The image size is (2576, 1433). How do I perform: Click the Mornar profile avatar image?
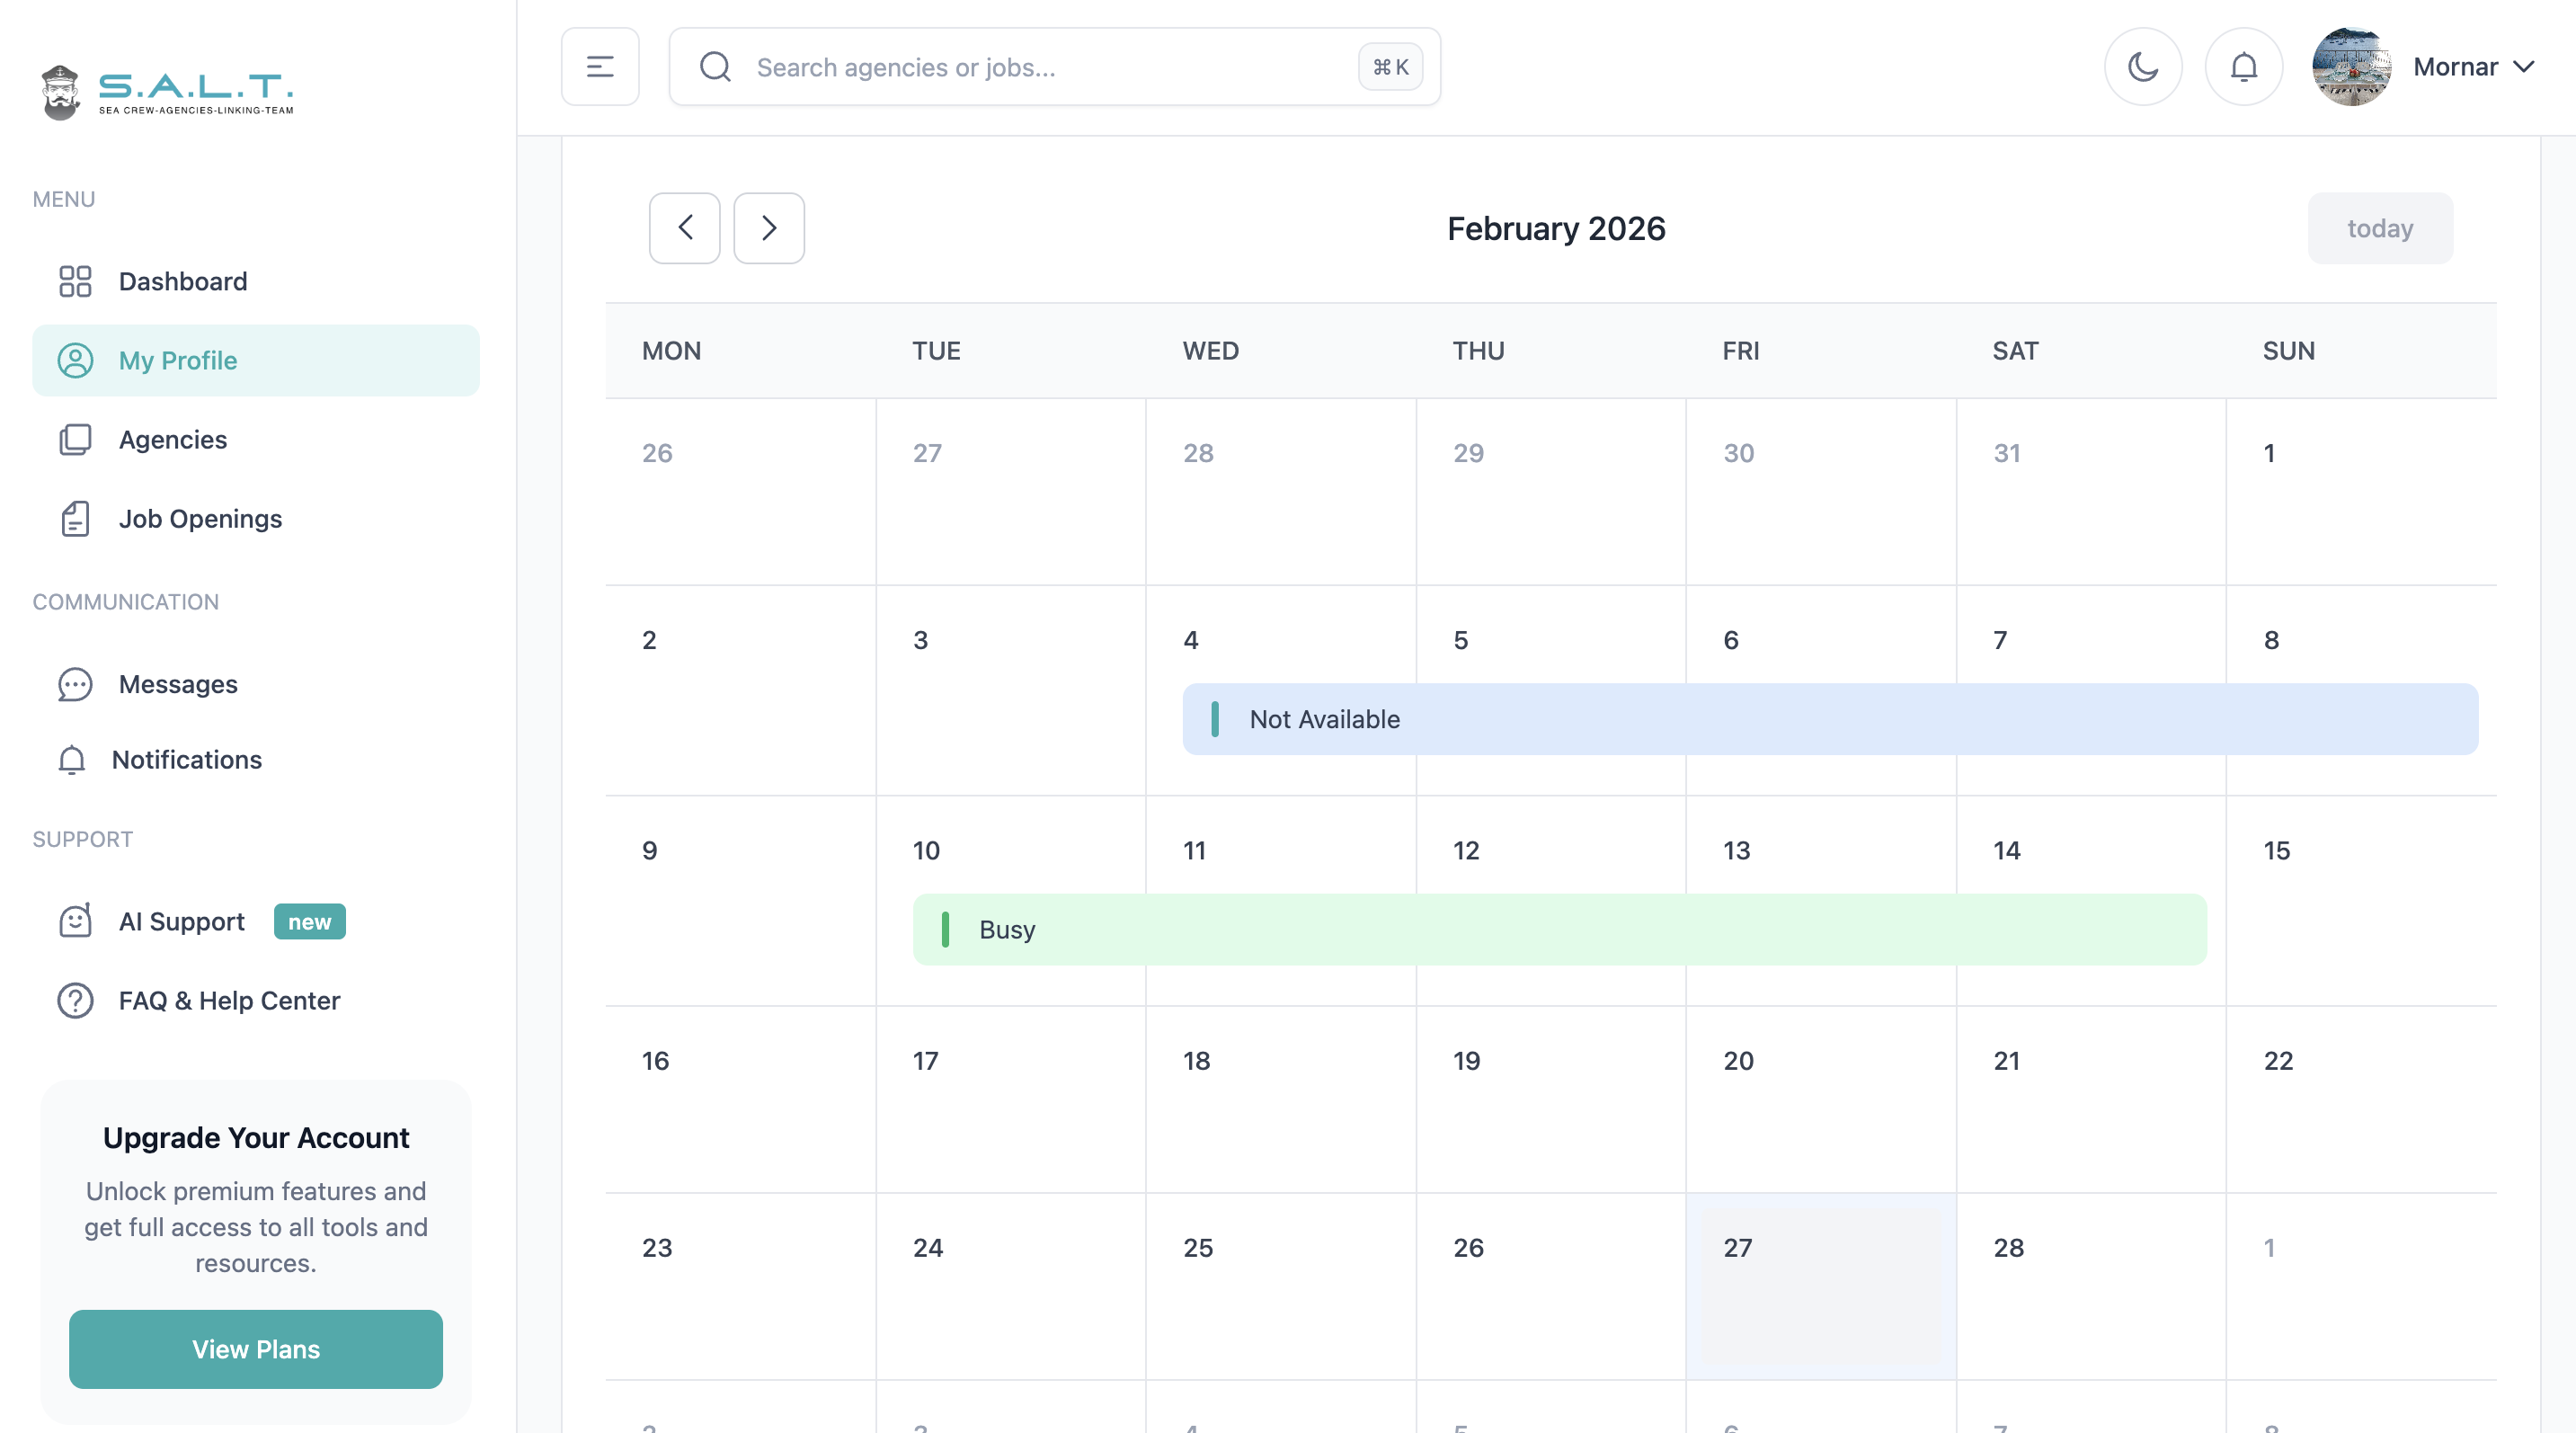tap(2352, 66)
